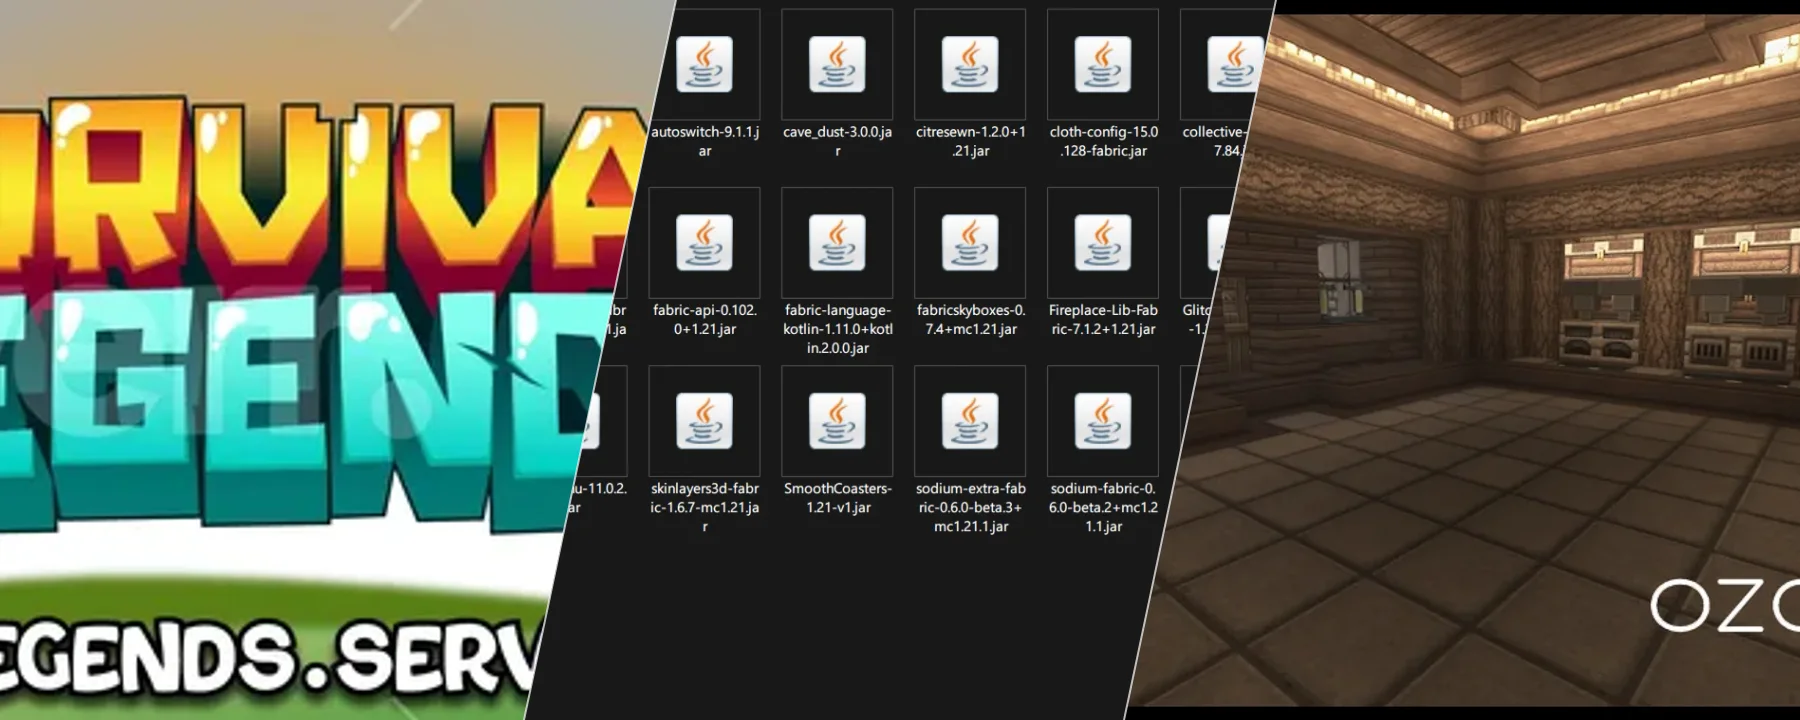The height and width of the screenshot is (720, 1800).
Task: Click the label "cloth-config-15.0.128-fabric.jar"
Action: click(x=1104, y=141)
